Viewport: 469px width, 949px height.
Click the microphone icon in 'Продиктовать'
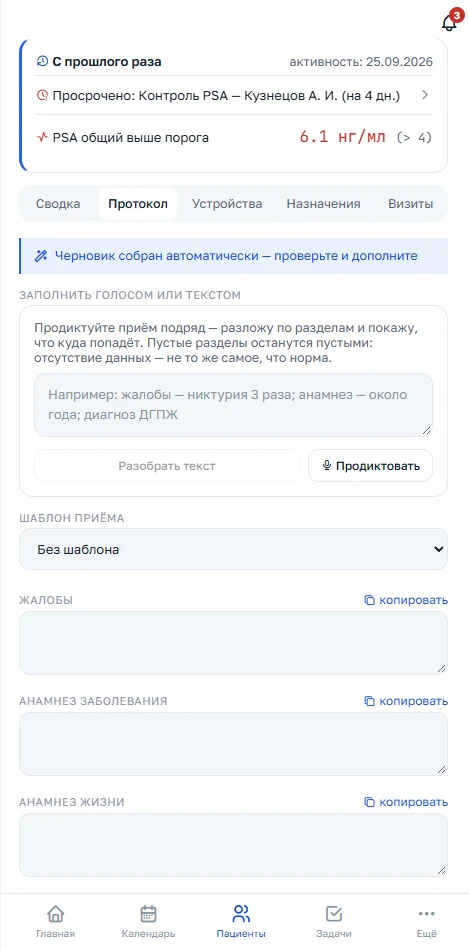327,466
